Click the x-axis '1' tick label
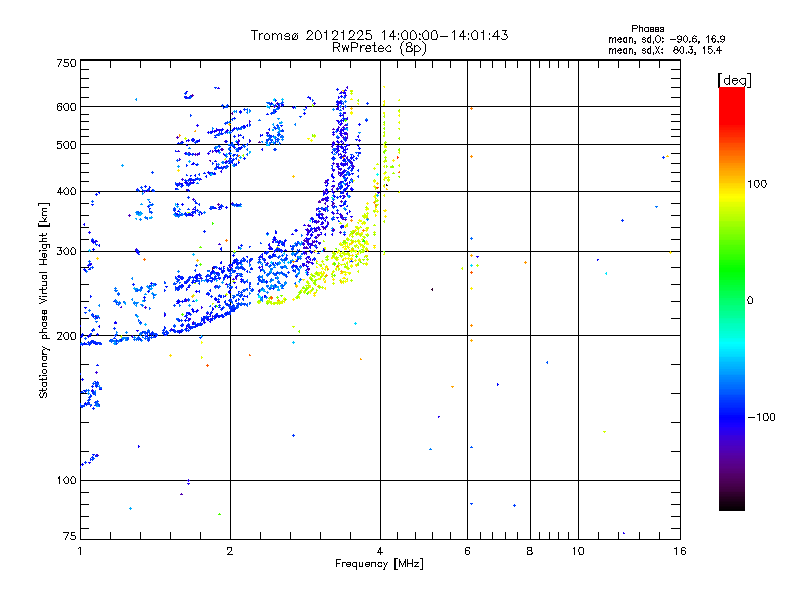The height and width of the screenshot is (600, 800). pyautogui.click(x=80, y=551)
